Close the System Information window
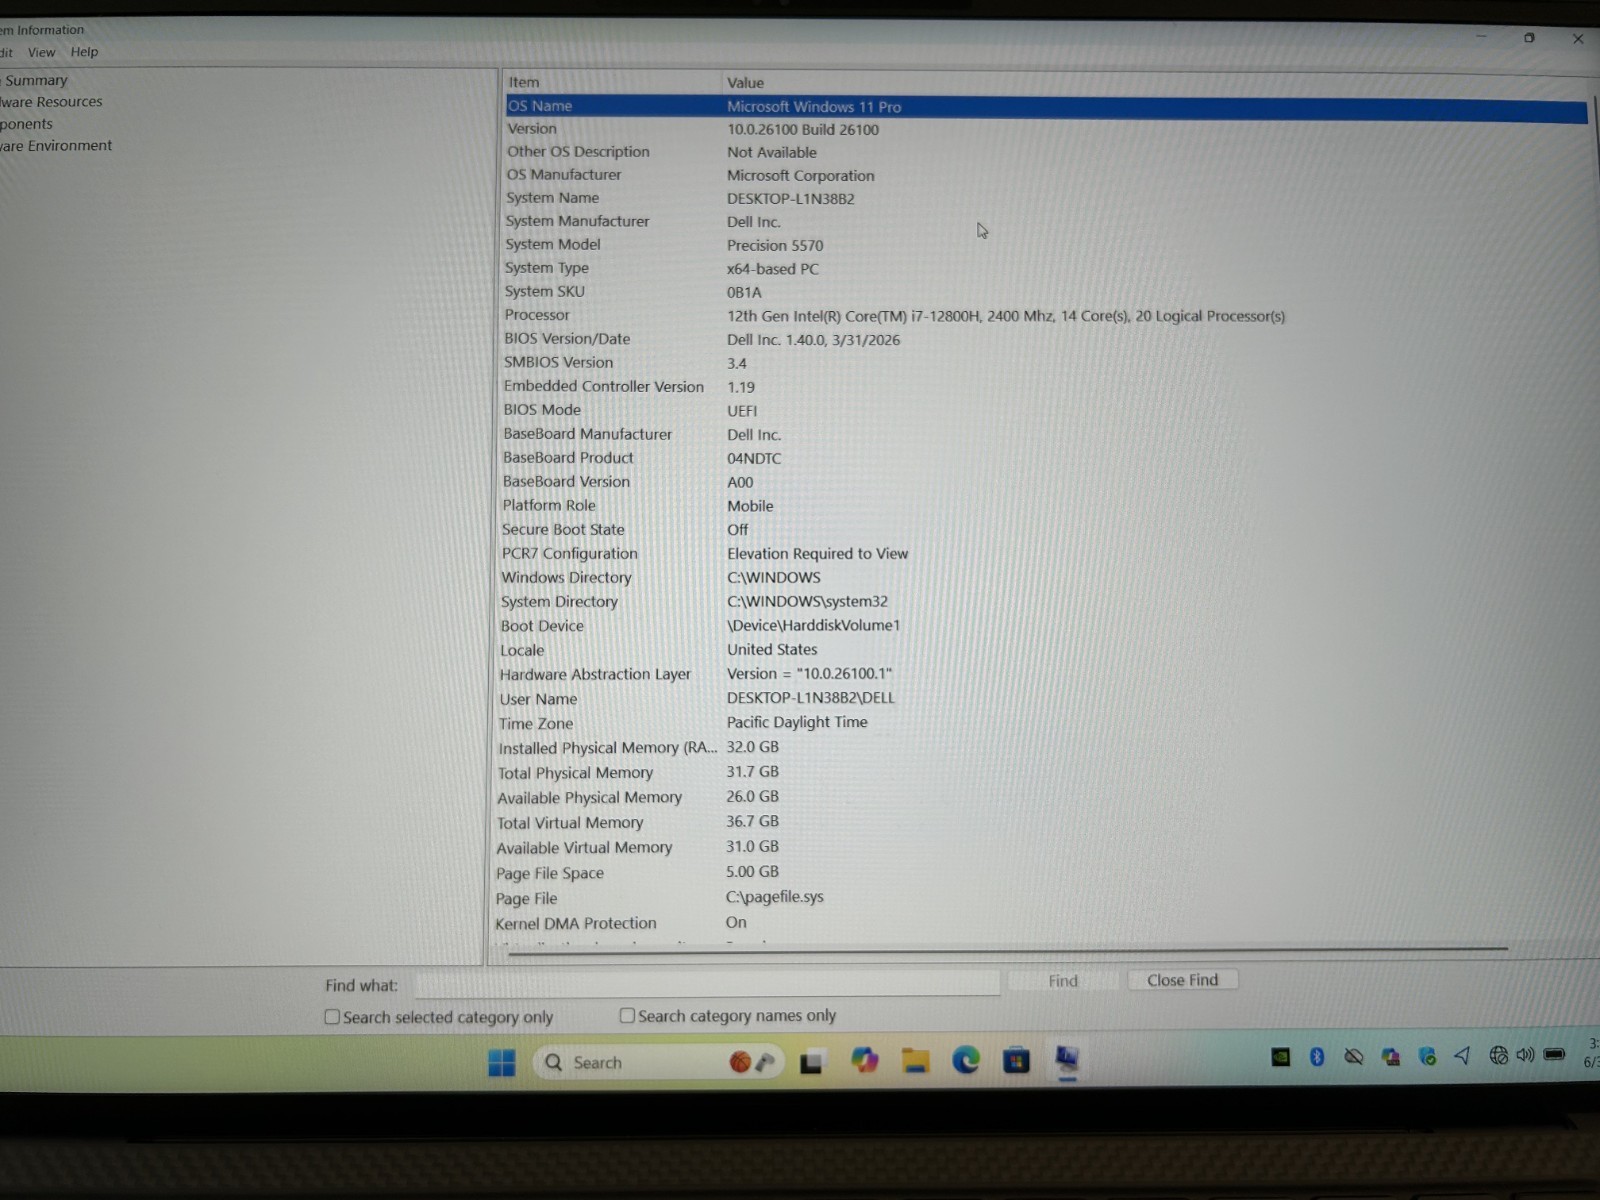 click(1578, 38)
